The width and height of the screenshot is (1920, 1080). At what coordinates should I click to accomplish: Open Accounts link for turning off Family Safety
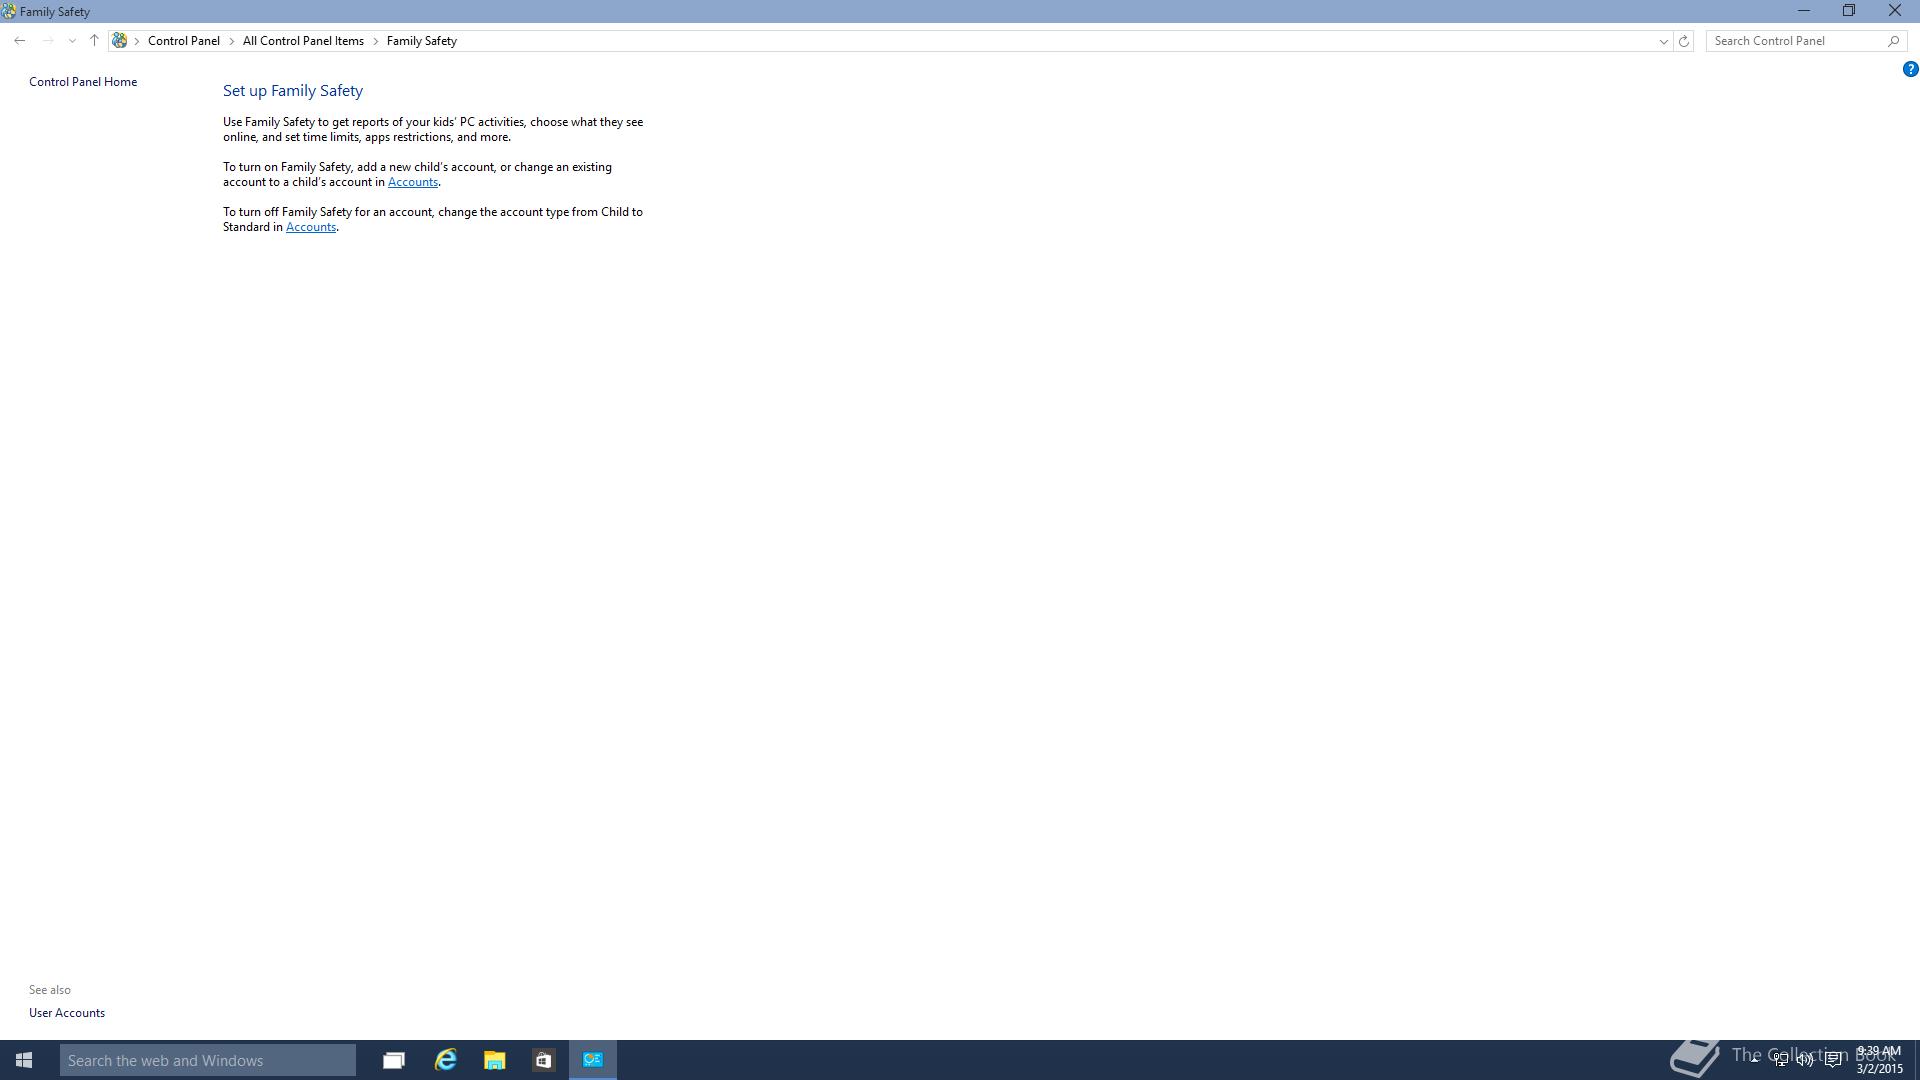point(311,227)
